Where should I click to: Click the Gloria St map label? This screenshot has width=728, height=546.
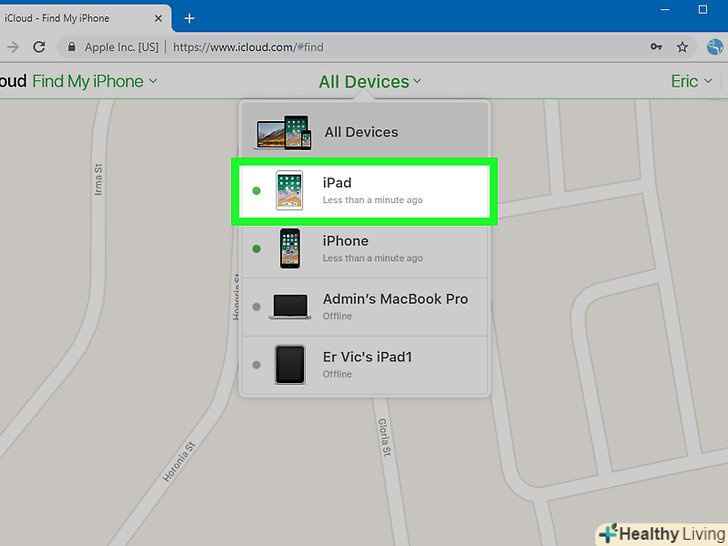click(384, 437)
